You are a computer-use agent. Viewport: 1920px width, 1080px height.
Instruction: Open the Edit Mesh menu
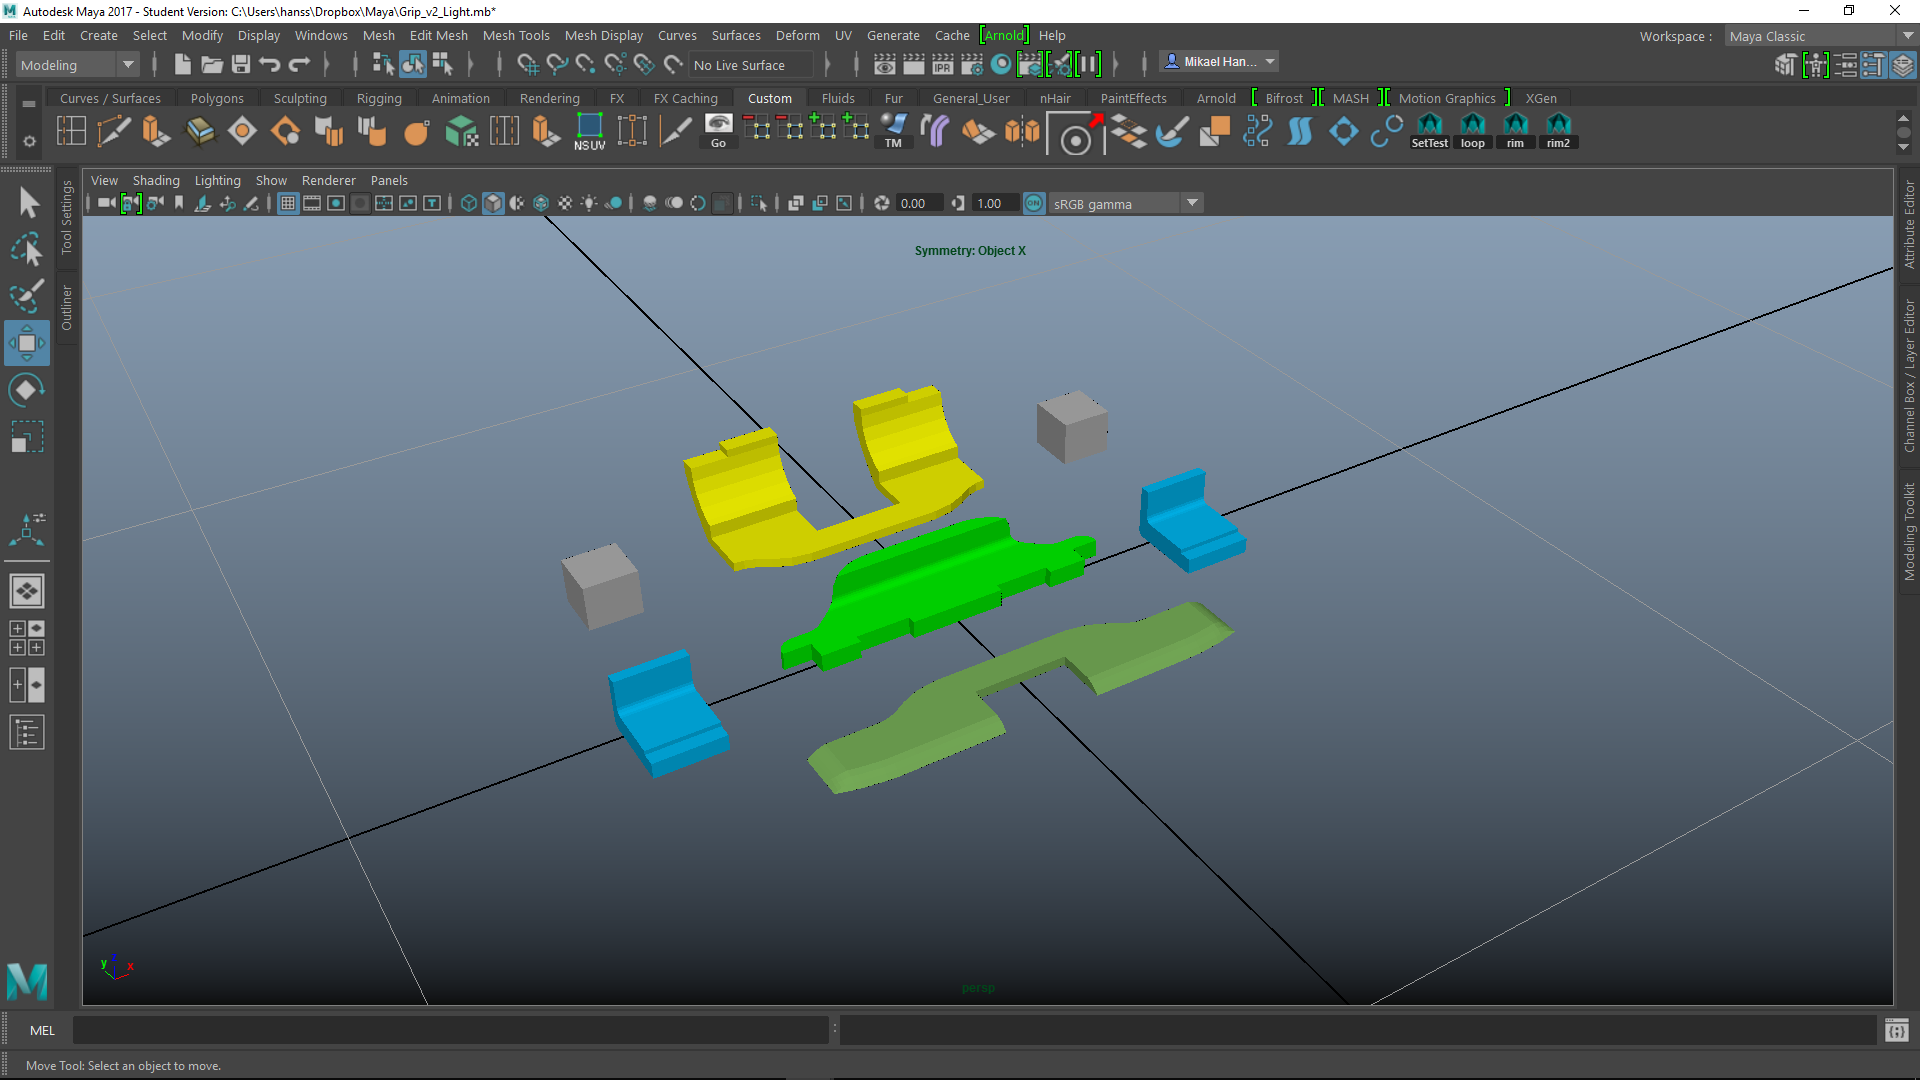coord(438,35)
